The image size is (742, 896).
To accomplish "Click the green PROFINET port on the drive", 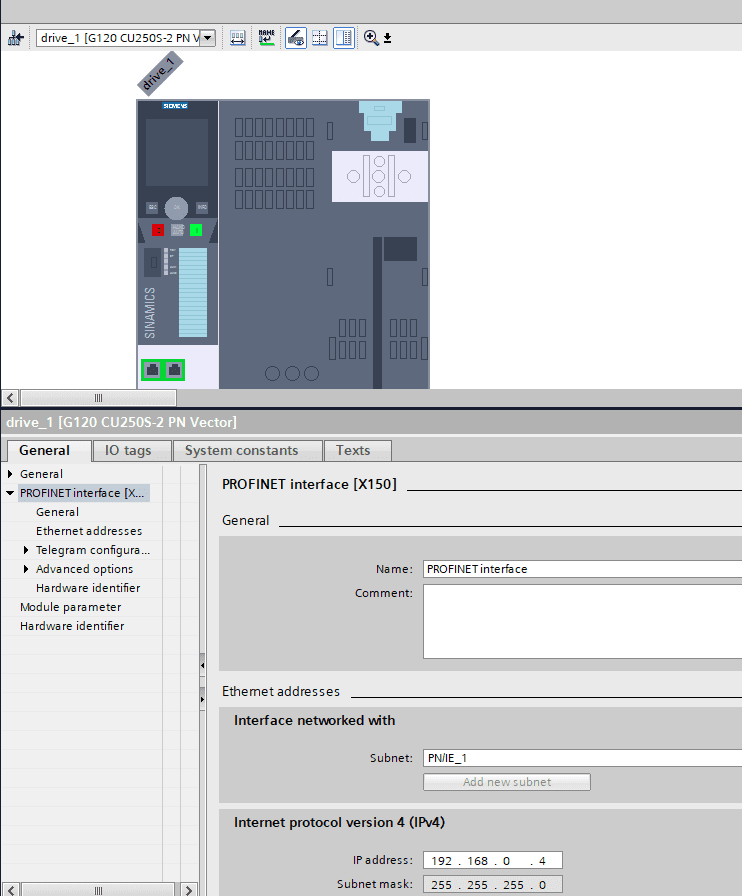I will pos(163,370).
